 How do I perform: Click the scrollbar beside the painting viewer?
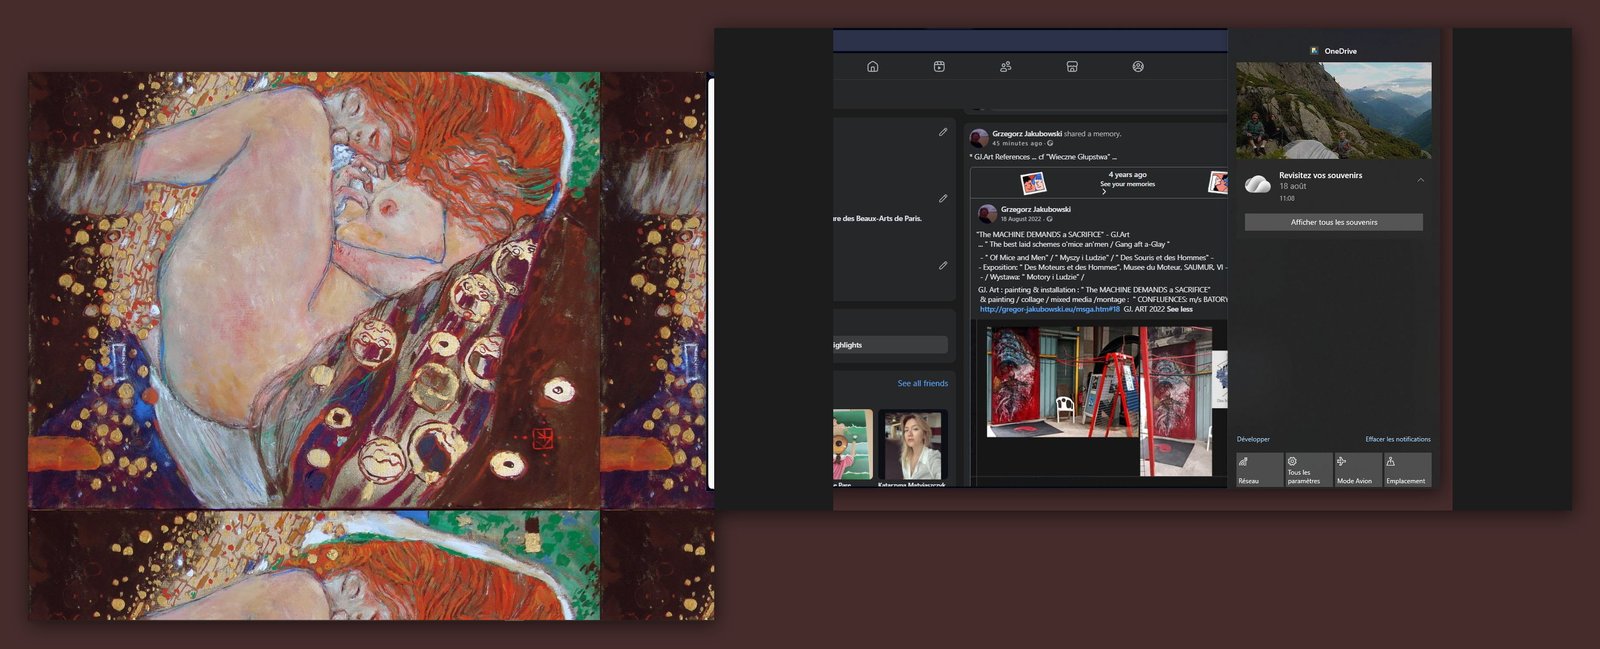[x=711, y=283]
